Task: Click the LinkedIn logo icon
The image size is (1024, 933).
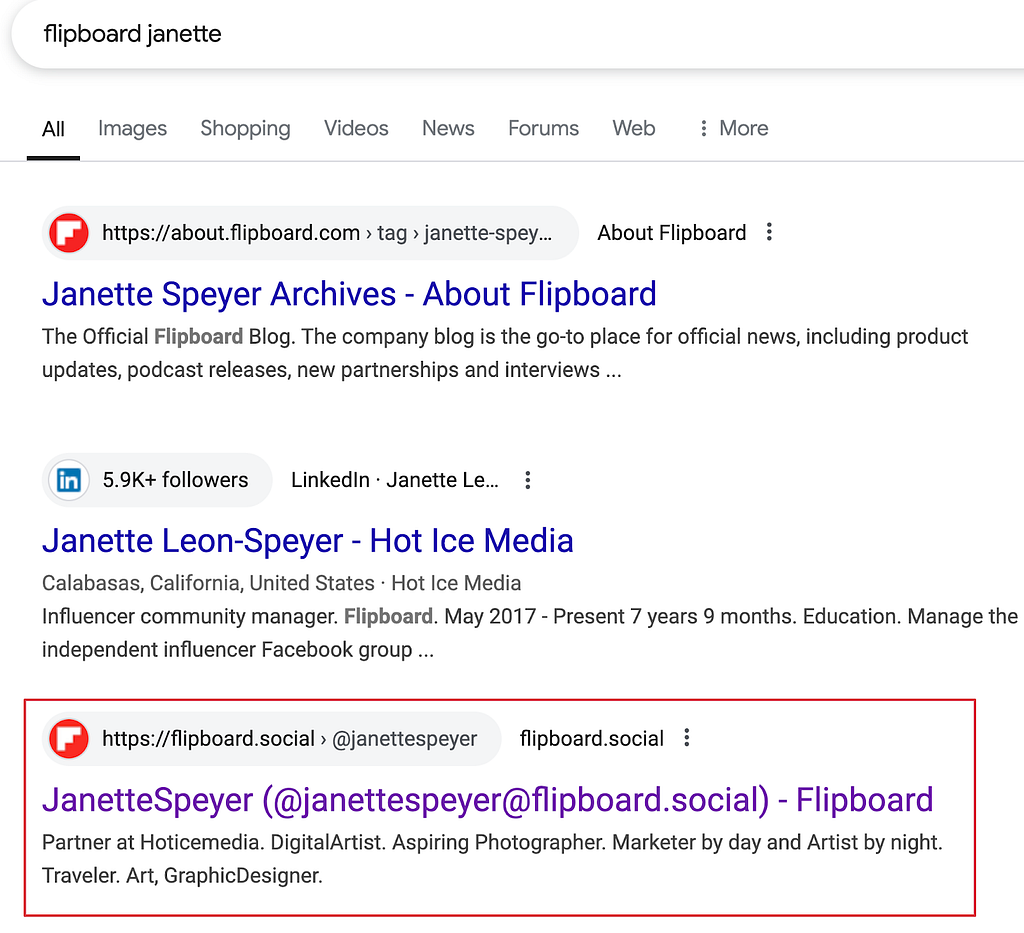Action: coord(69,480)
